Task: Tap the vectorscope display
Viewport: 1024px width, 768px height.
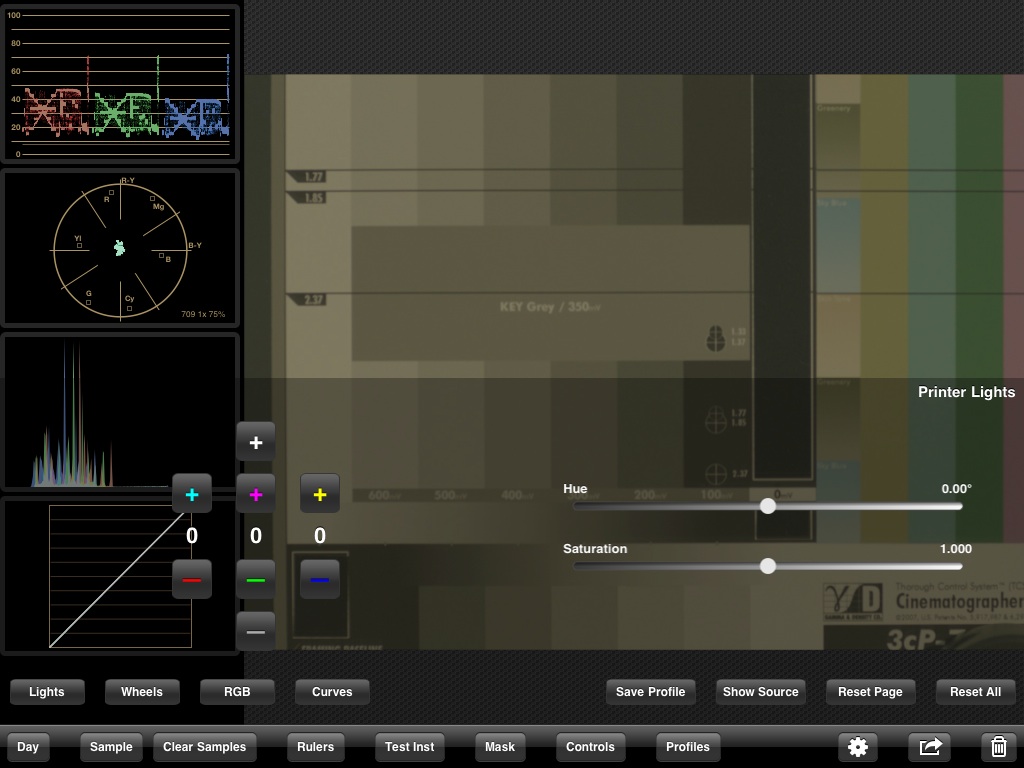Action: click(x=120, y=248)
